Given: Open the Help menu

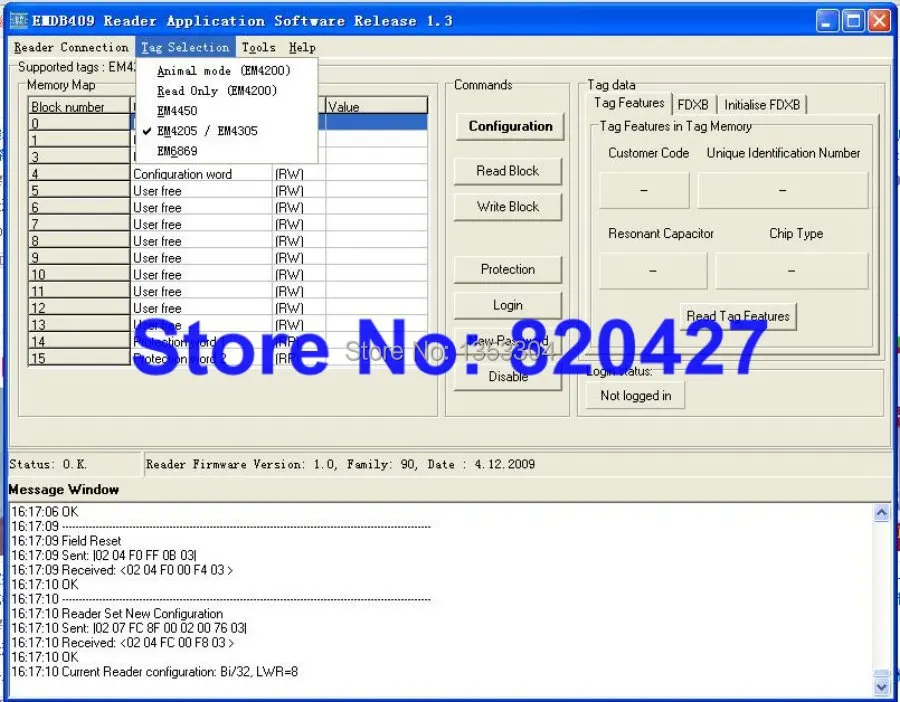Looking at the screenshot, I should 302,47.
